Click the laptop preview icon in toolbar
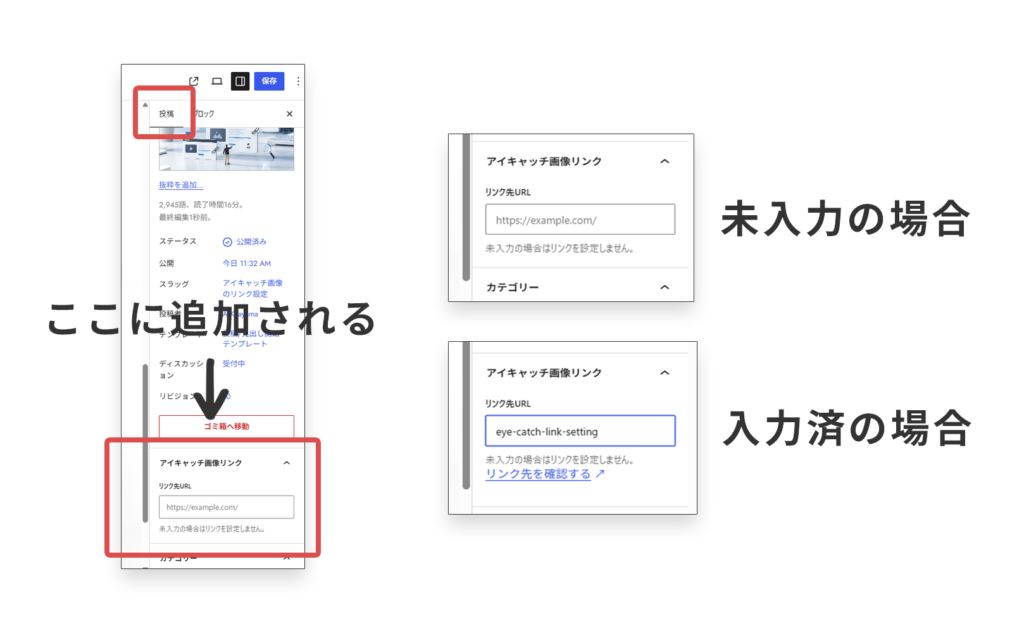The width and height of the screenshot is (1024, 633). (x=217, y=81)
